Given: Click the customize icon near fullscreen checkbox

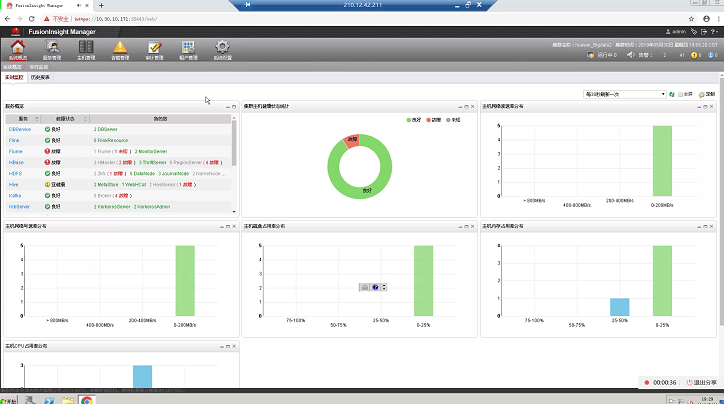Looking at the screenshot, I should 701,94.
